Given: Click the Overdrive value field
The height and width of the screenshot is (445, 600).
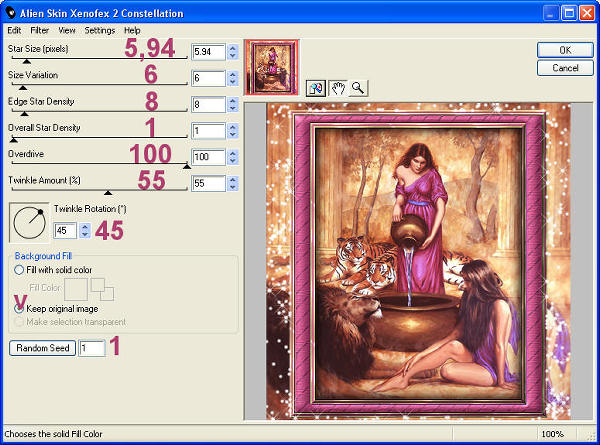Looking at the screenshot, I should (x=208, y=157).
